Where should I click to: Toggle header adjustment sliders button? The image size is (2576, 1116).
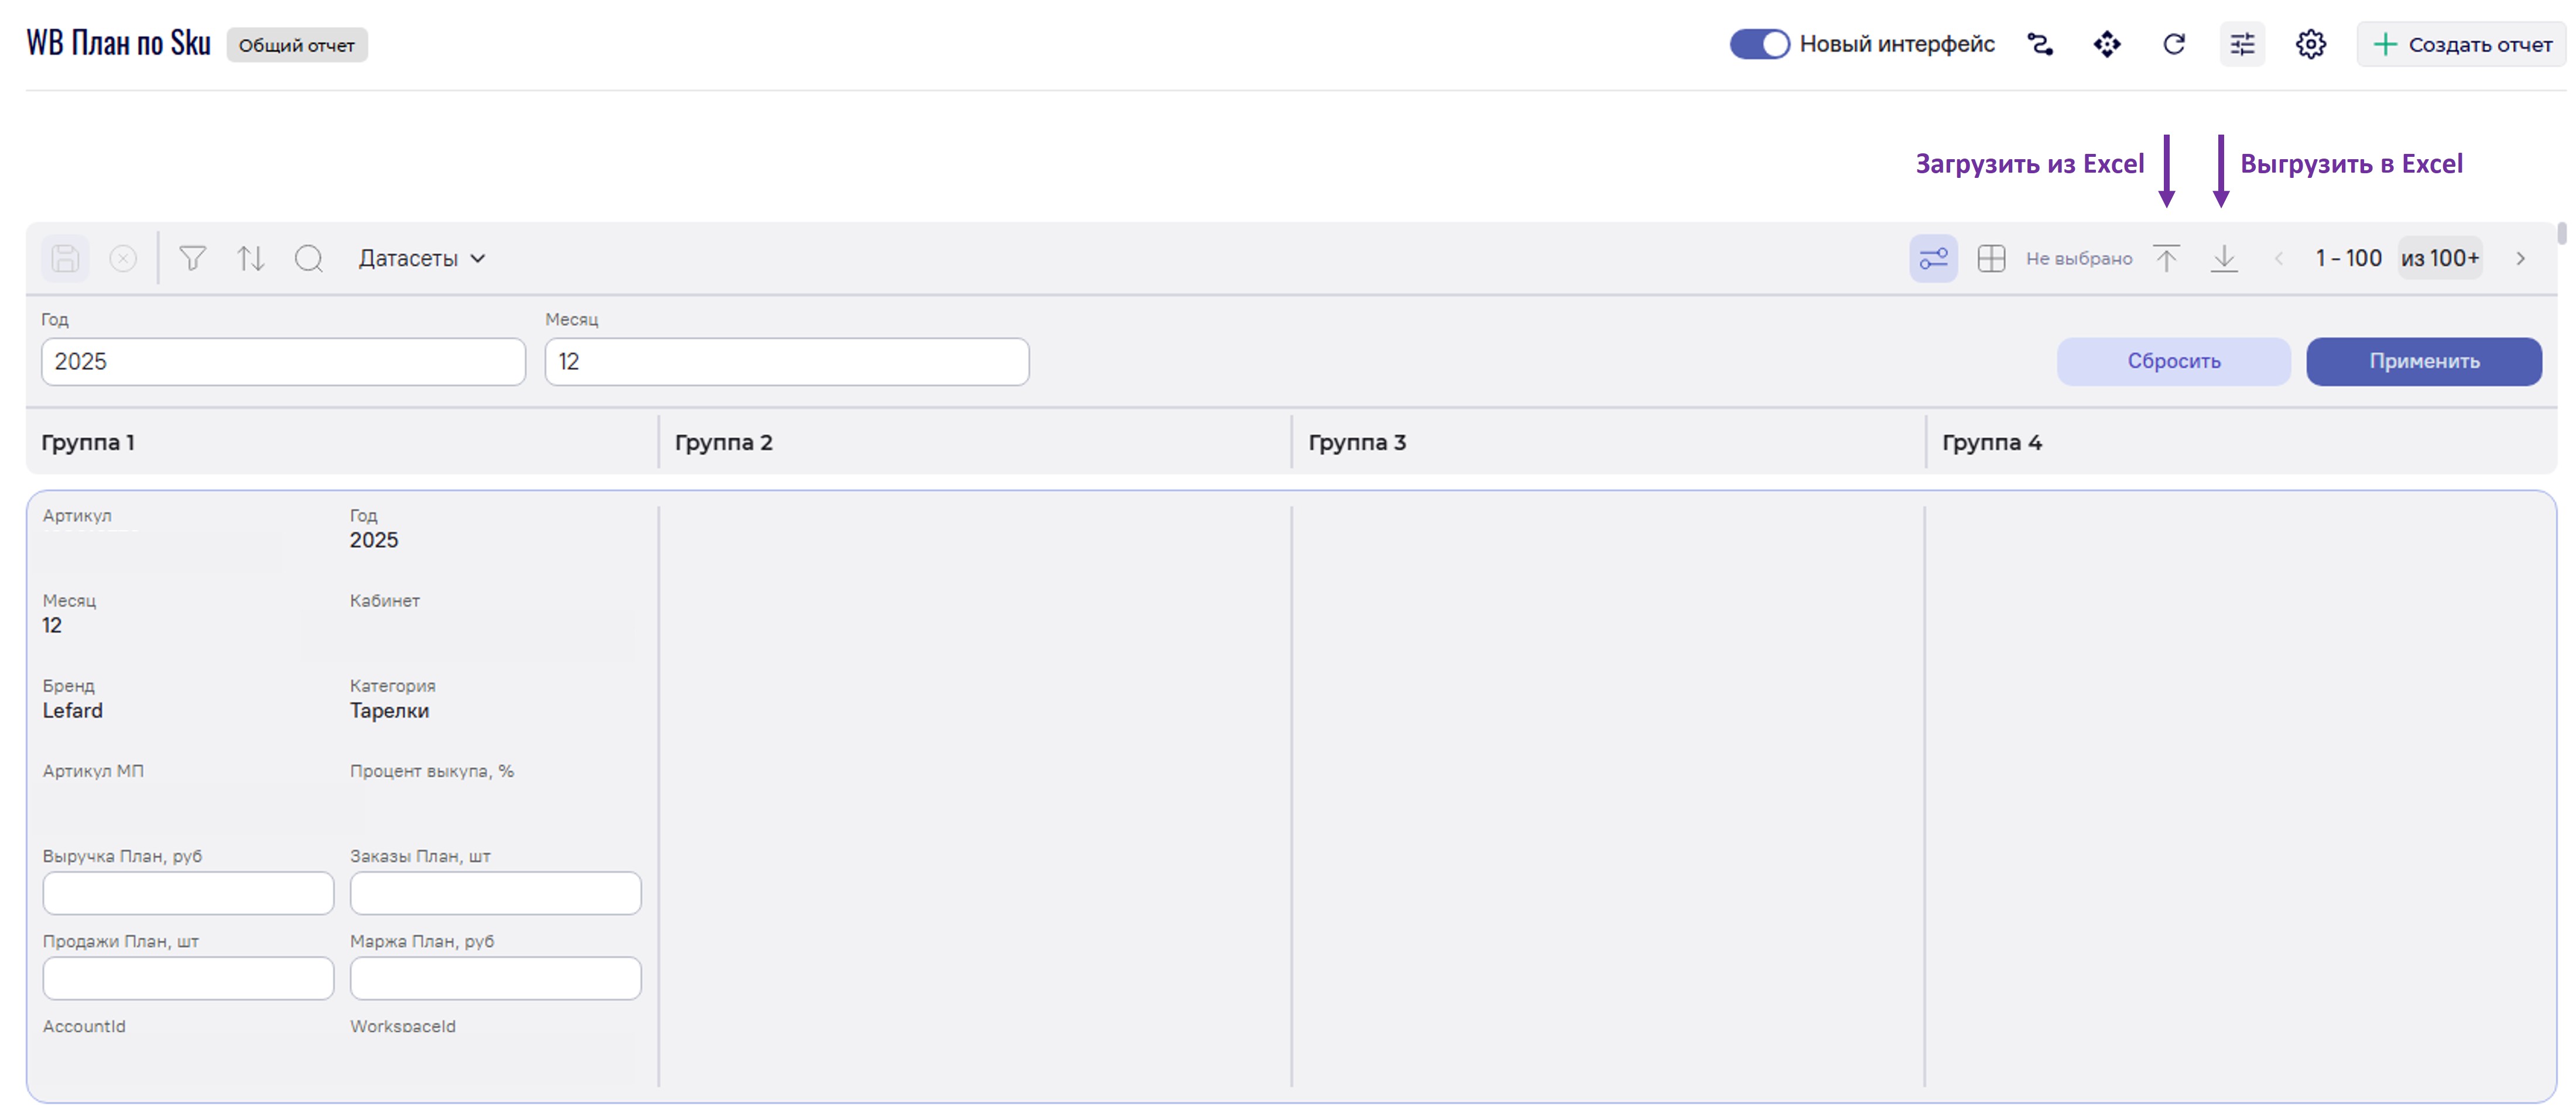point(2242,44)
